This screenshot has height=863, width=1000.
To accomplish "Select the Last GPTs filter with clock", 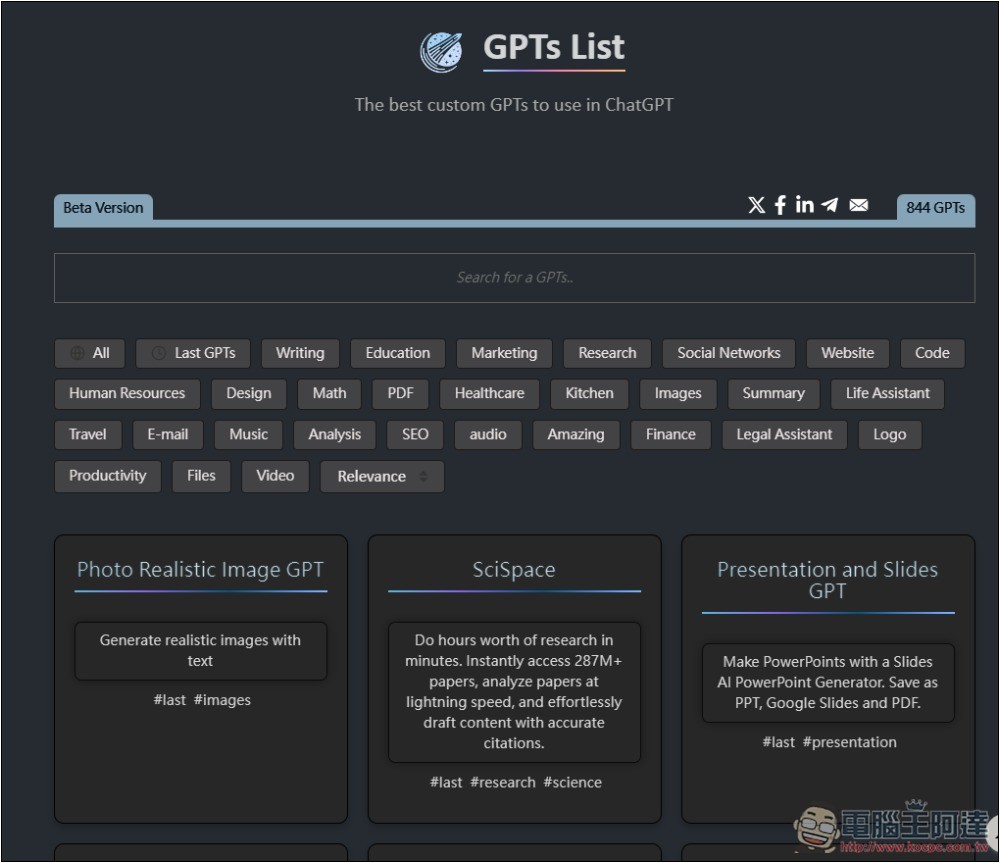I will click(x=193, y=353).
